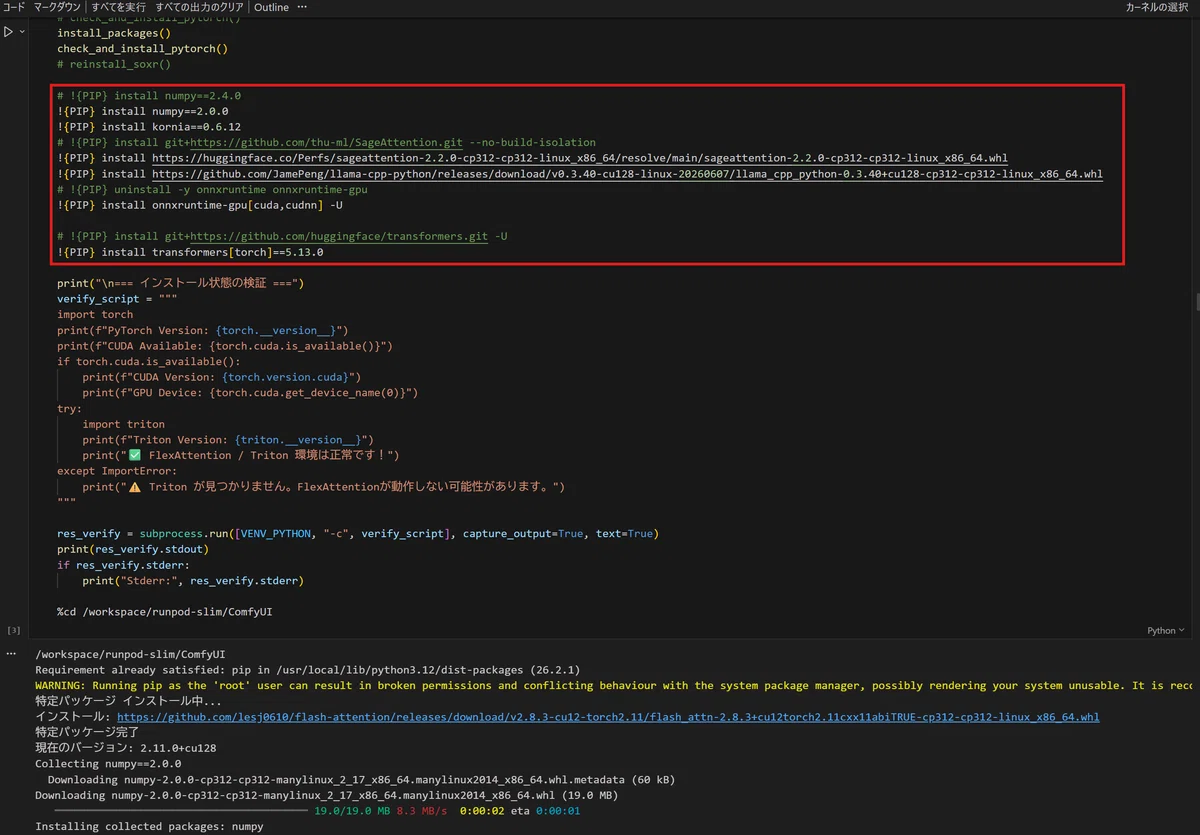The height and width of the screenshot is (835, 1200).
Task: Click '現在のバージョン: 2.11.0+cu128' output line
Action: coord(126,748)
